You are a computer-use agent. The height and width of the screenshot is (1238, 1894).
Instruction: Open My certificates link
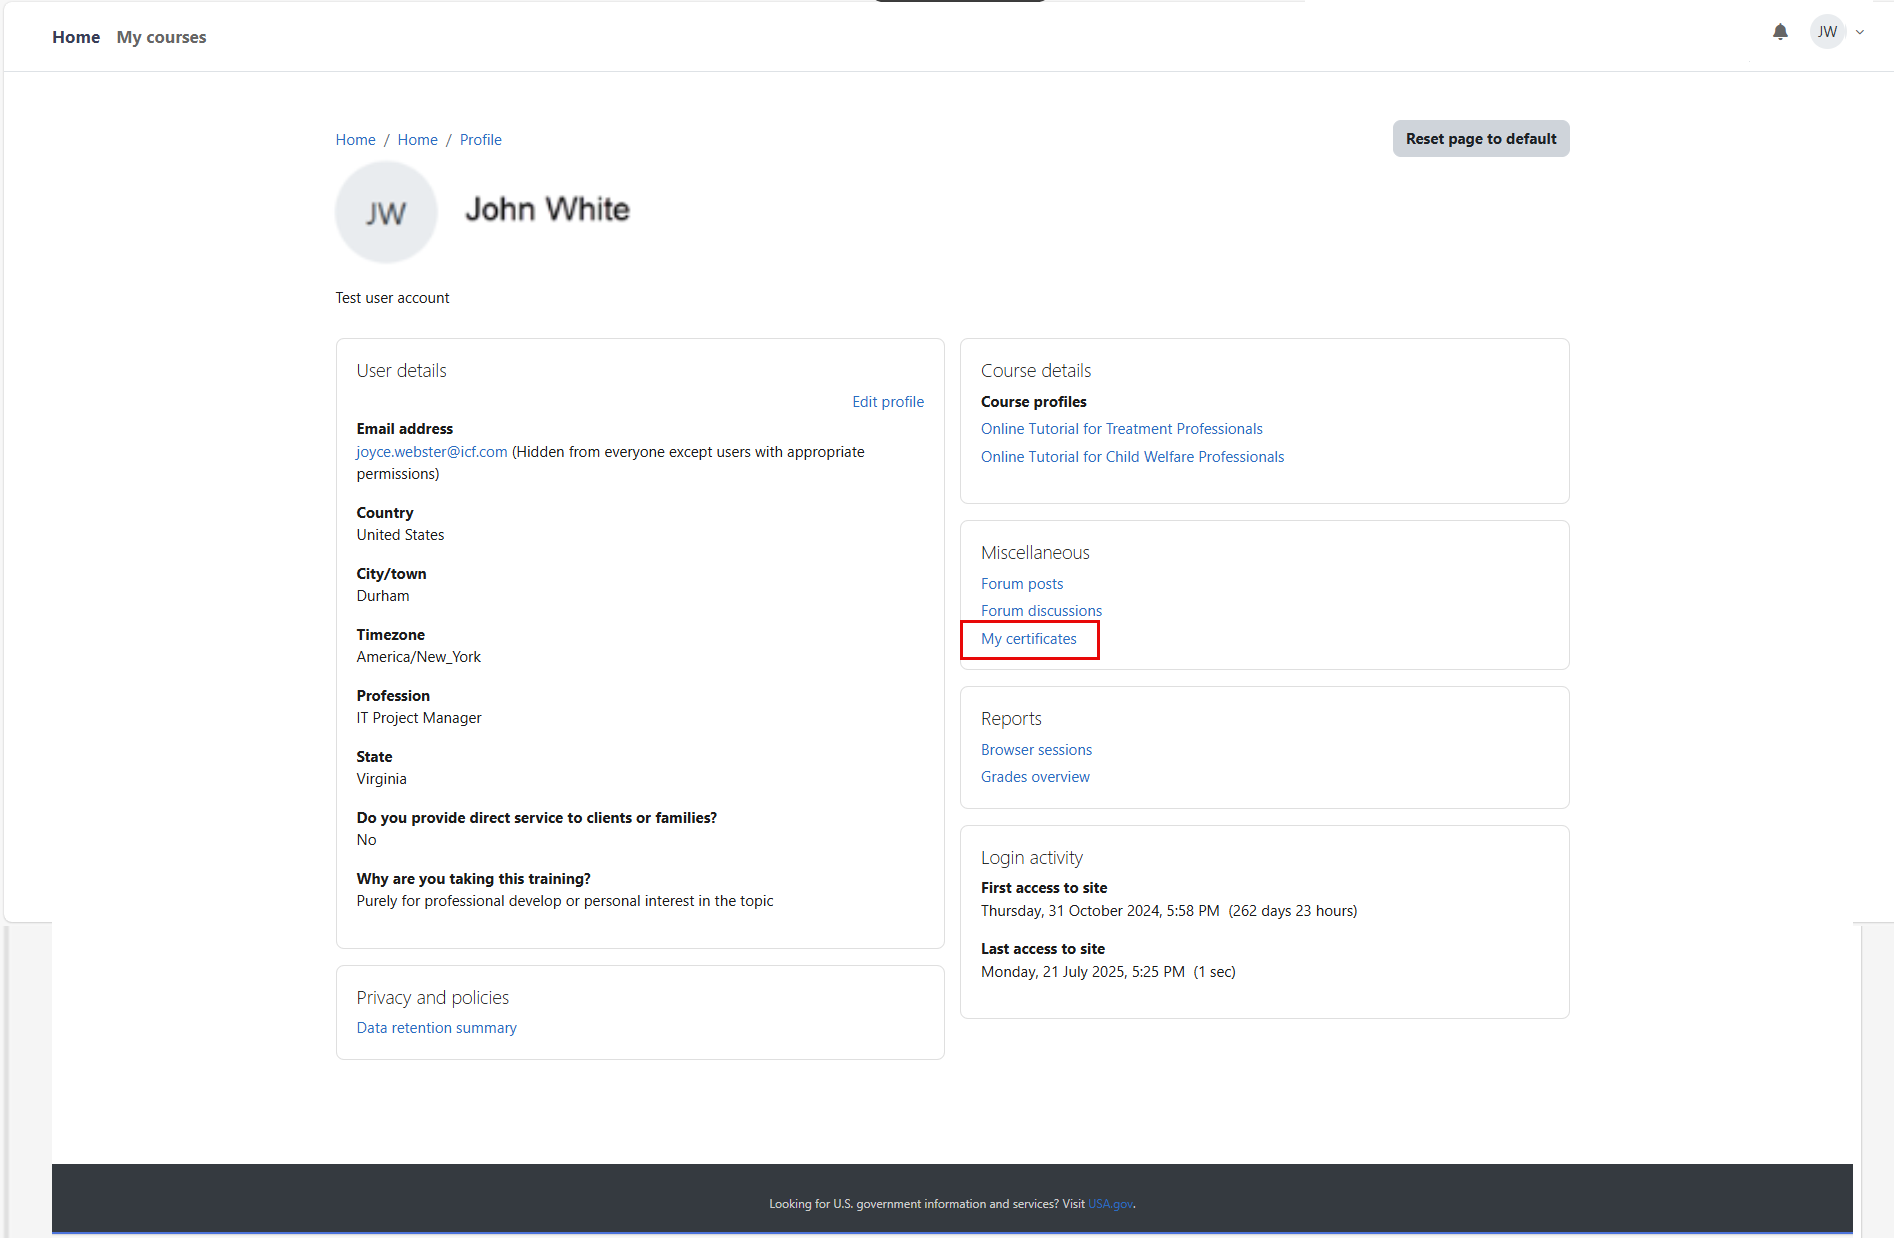tap(1028, 639)
